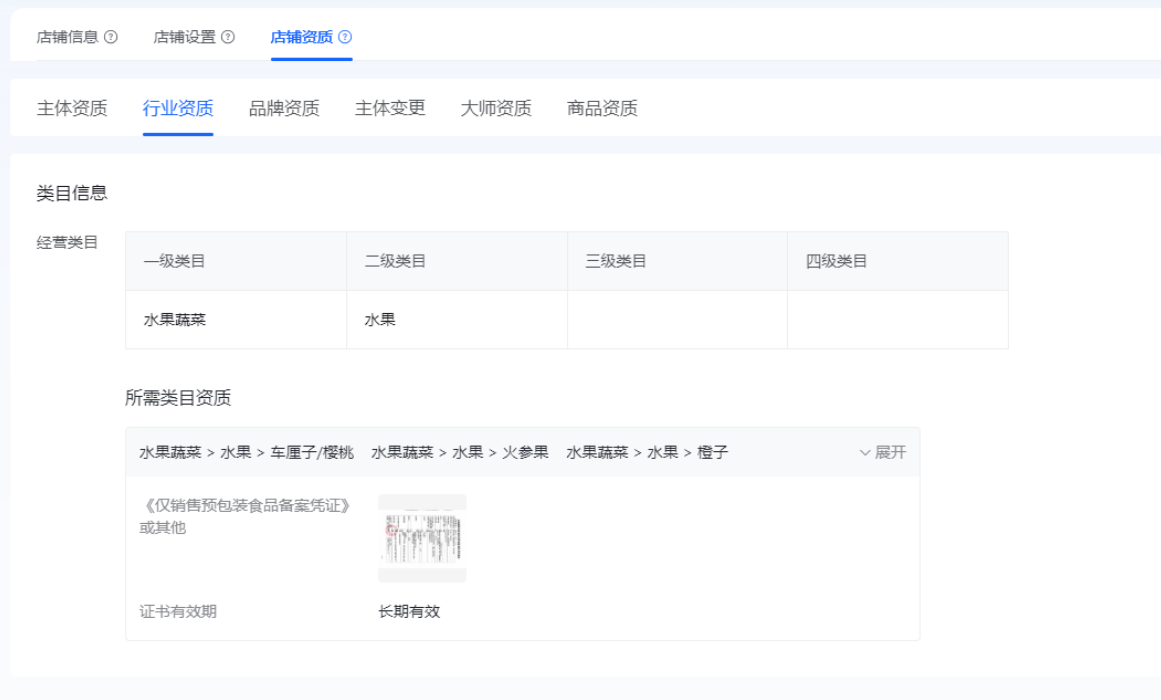Image resolution: width=1161 pixels, height=700 pixels.
Task: Click the 水果 cell under 二级类目
Action: click(380, 320)
